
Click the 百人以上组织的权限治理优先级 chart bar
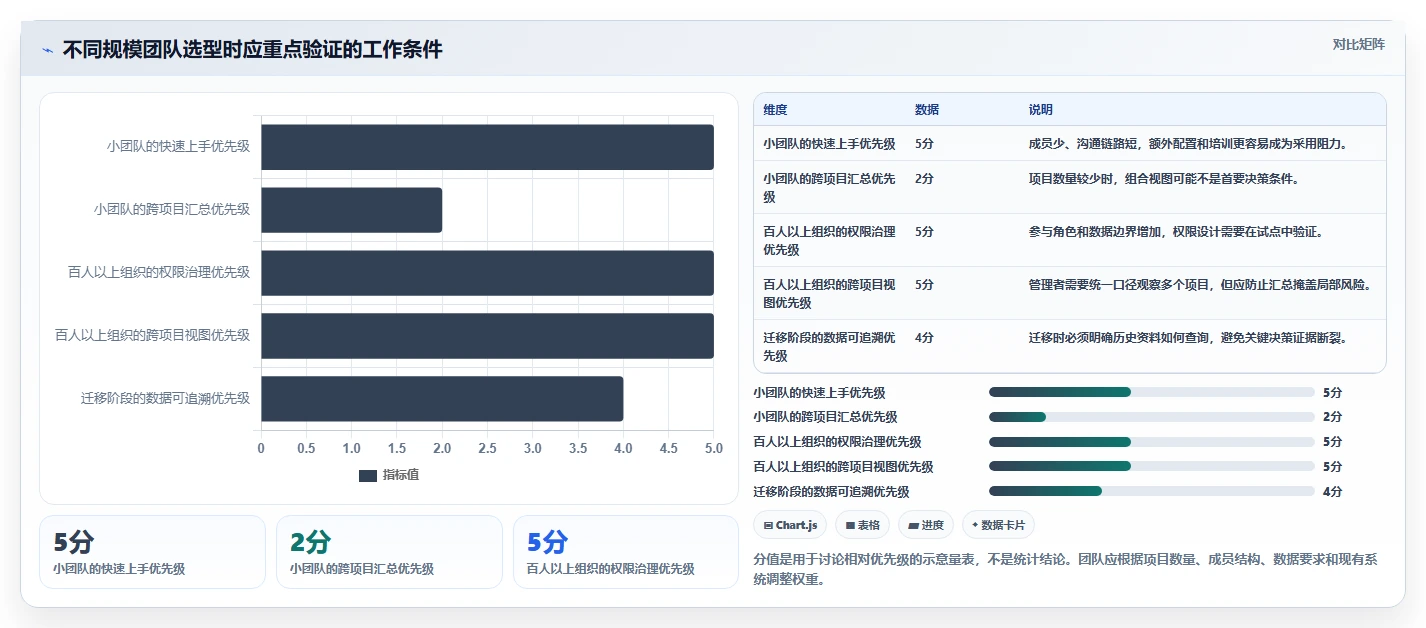click(x=487, y=272)
